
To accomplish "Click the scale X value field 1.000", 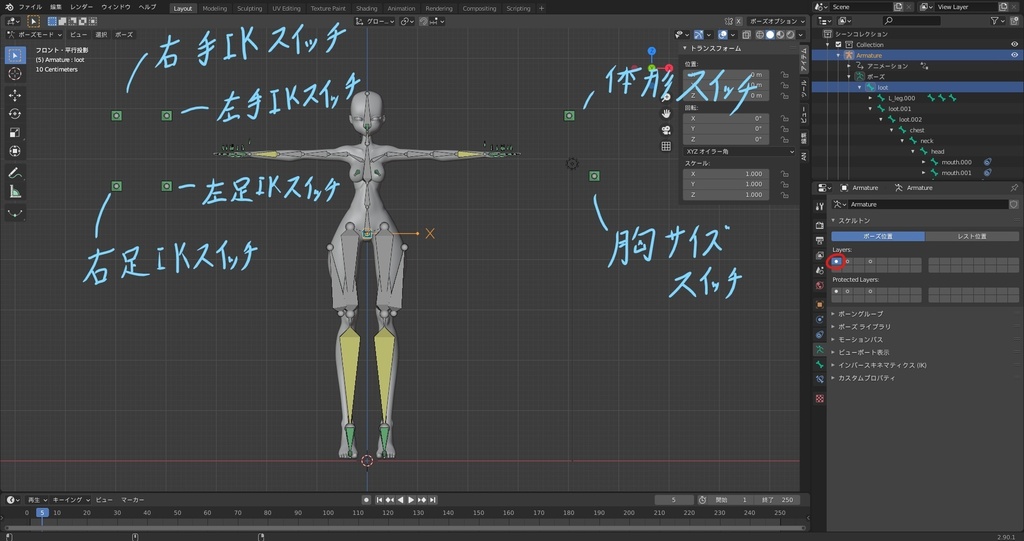I will coord(726,174).
